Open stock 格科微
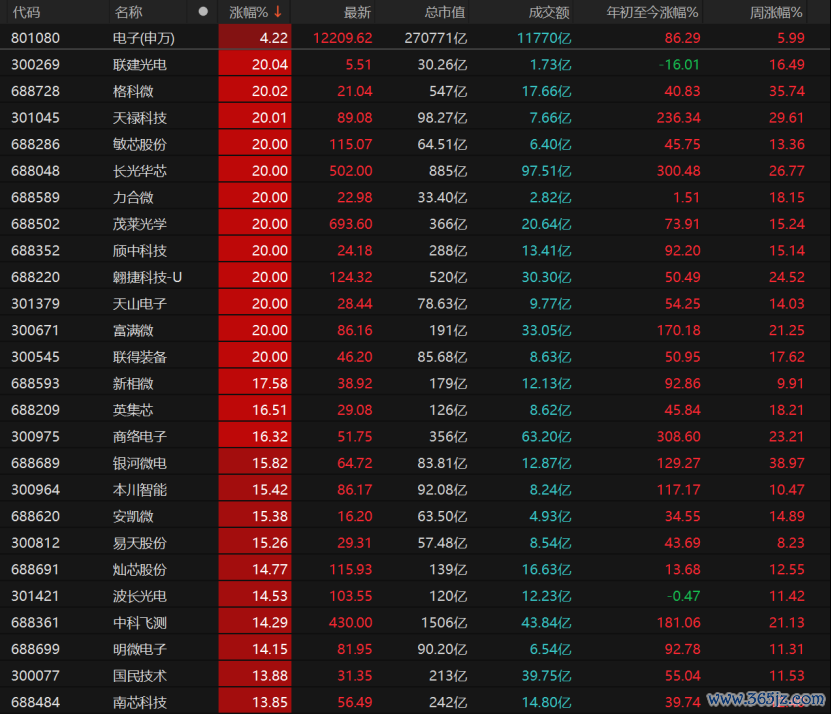The height and width of the screenshot is (714, 831). point(133,91)
